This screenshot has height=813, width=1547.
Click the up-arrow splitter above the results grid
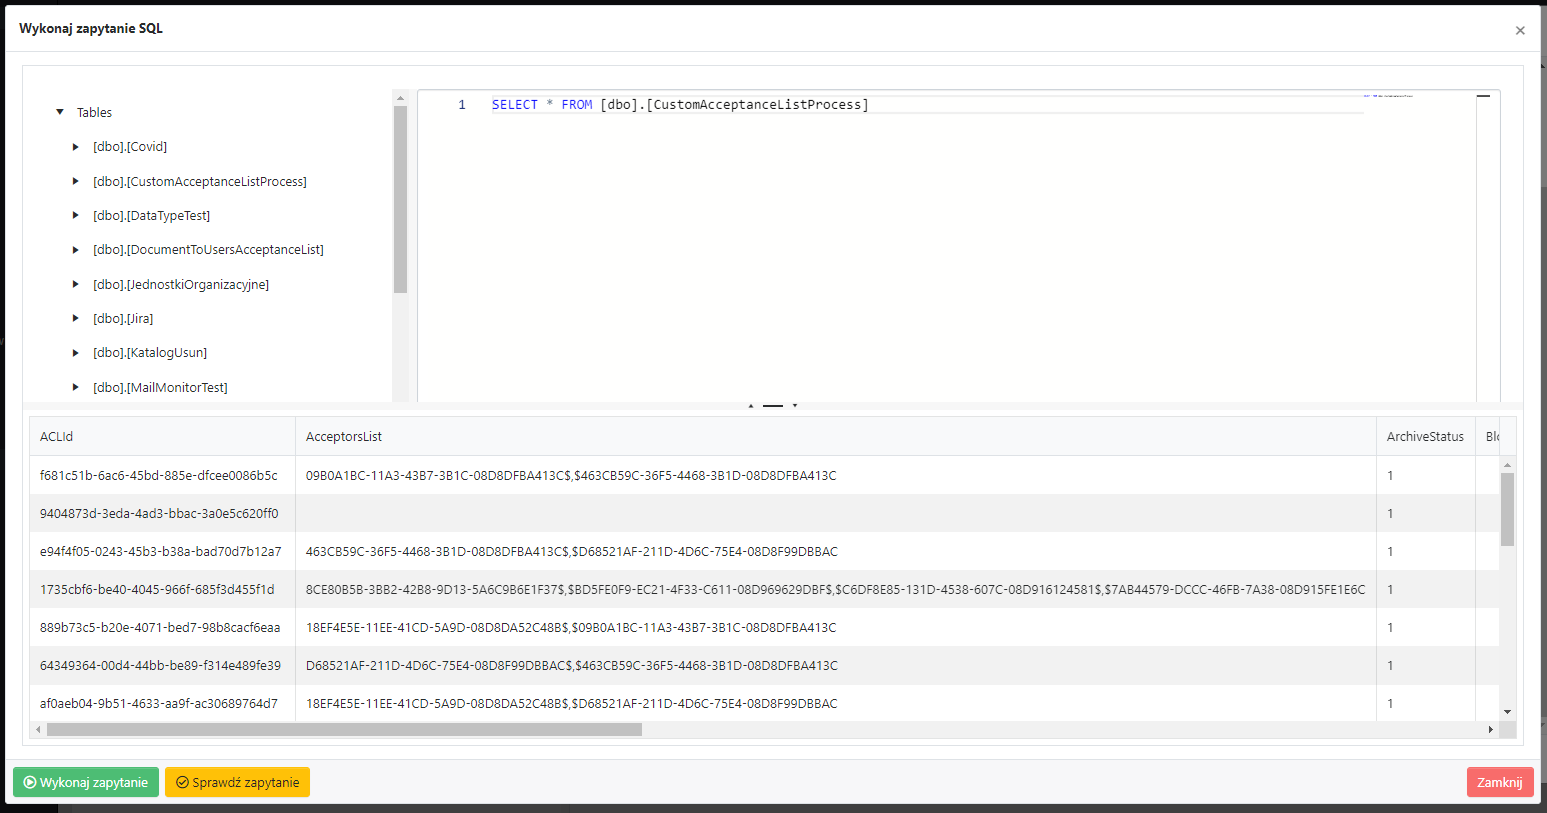click(751, 408)
